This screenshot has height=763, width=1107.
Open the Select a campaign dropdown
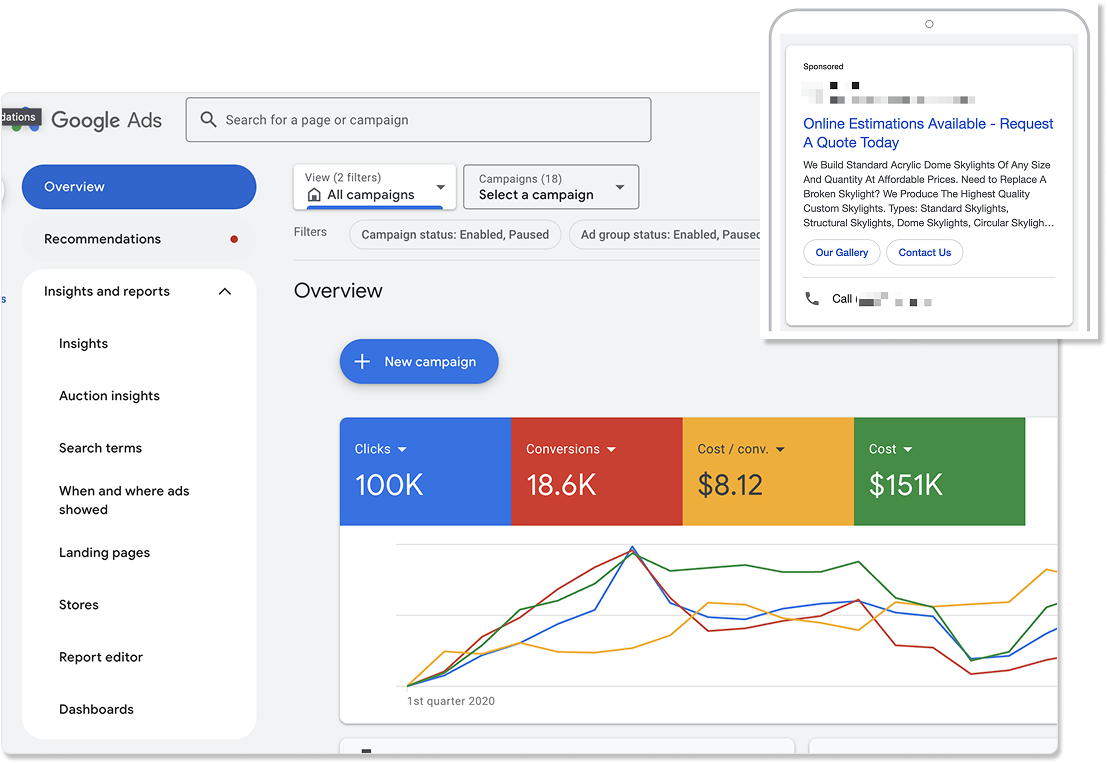coord(551,187)
